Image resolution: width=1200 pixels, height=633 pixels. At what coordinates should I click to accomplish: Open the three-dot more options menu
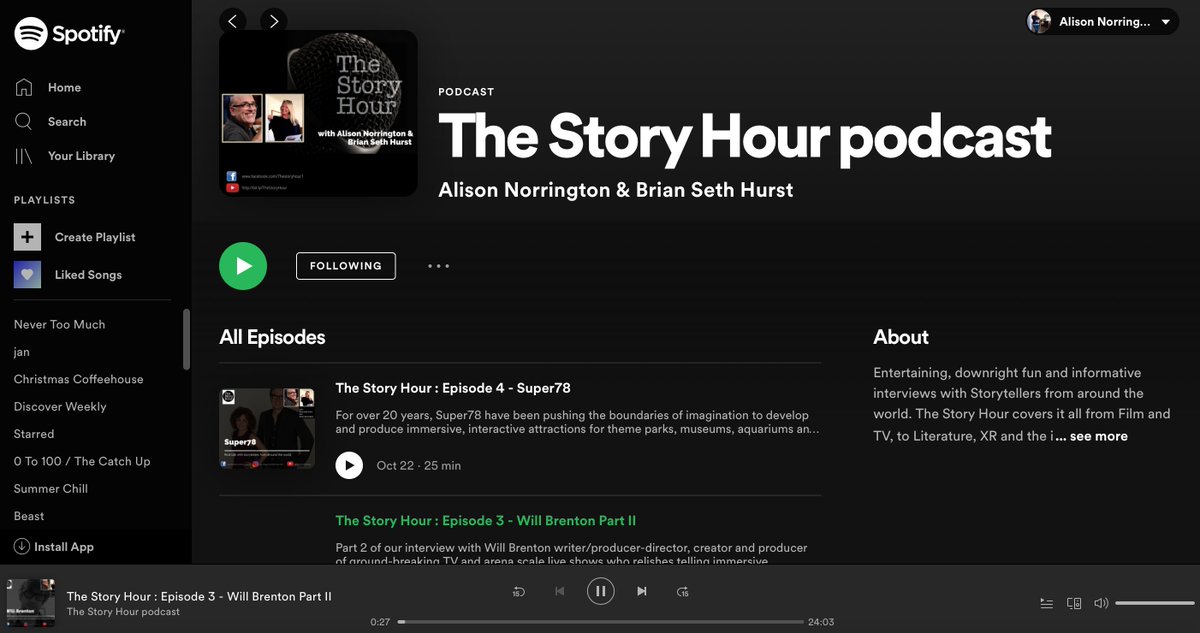coord(438,265)
